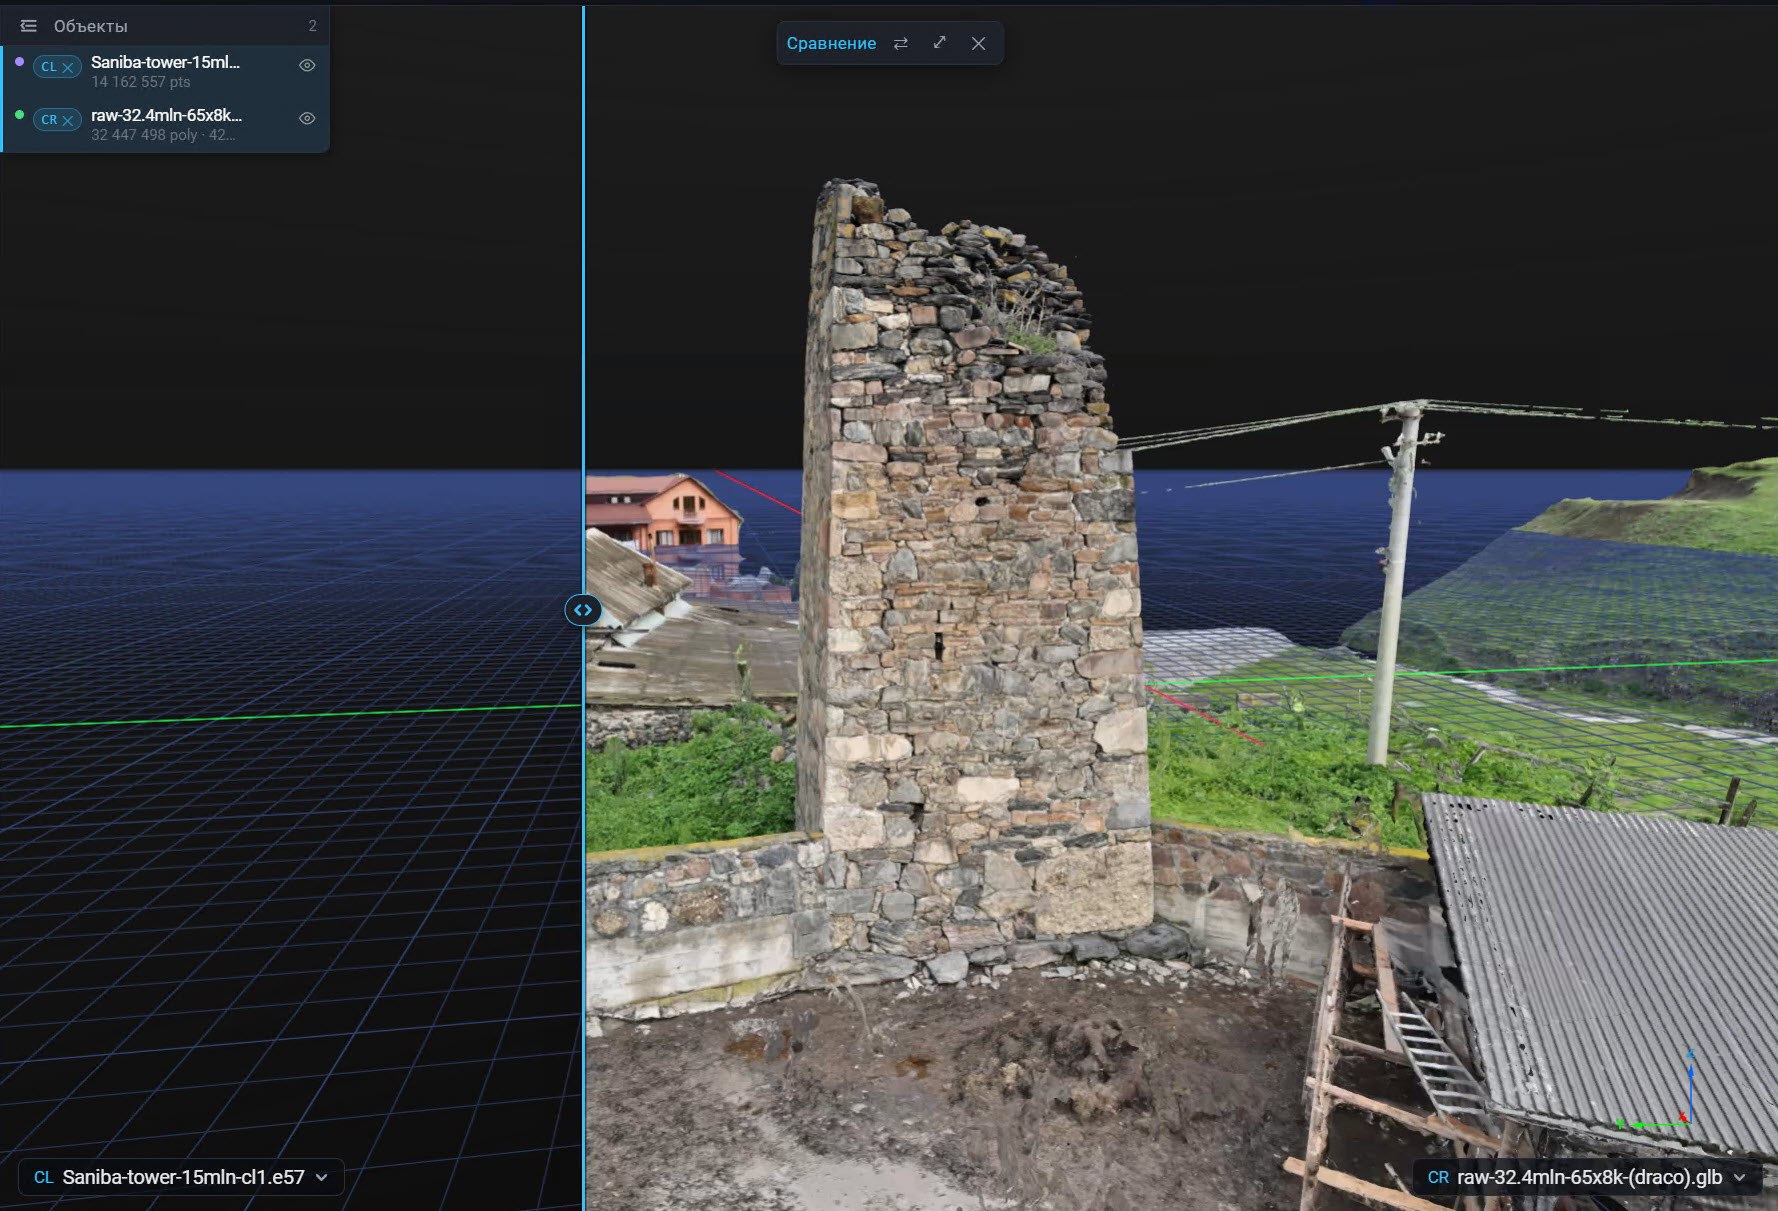The image size is (1778, 1211).
Task: Grab the comparison split divider handle
Action: point(583,609)
